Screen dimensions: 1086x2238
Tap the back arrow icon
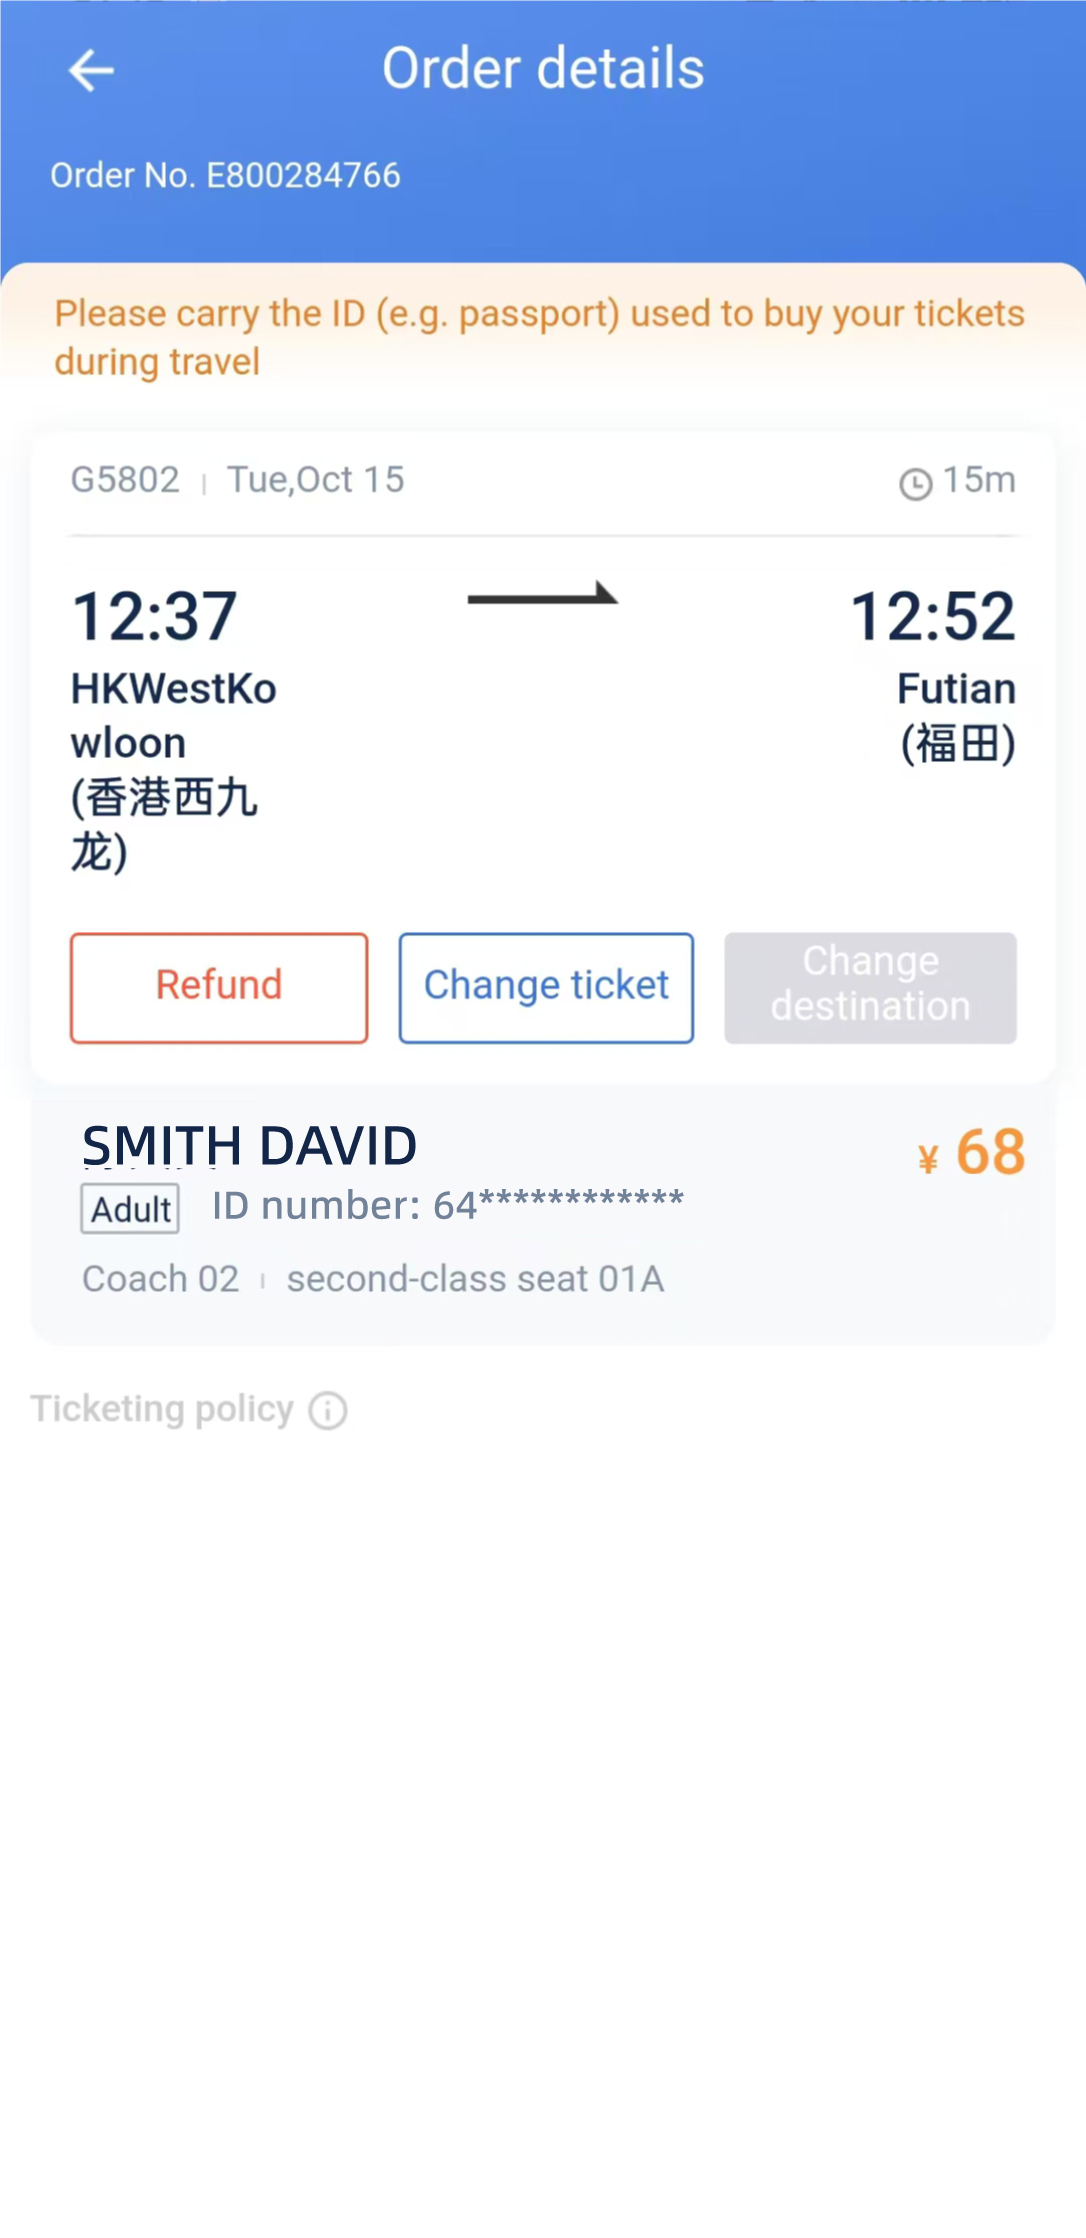coord(91,71)
